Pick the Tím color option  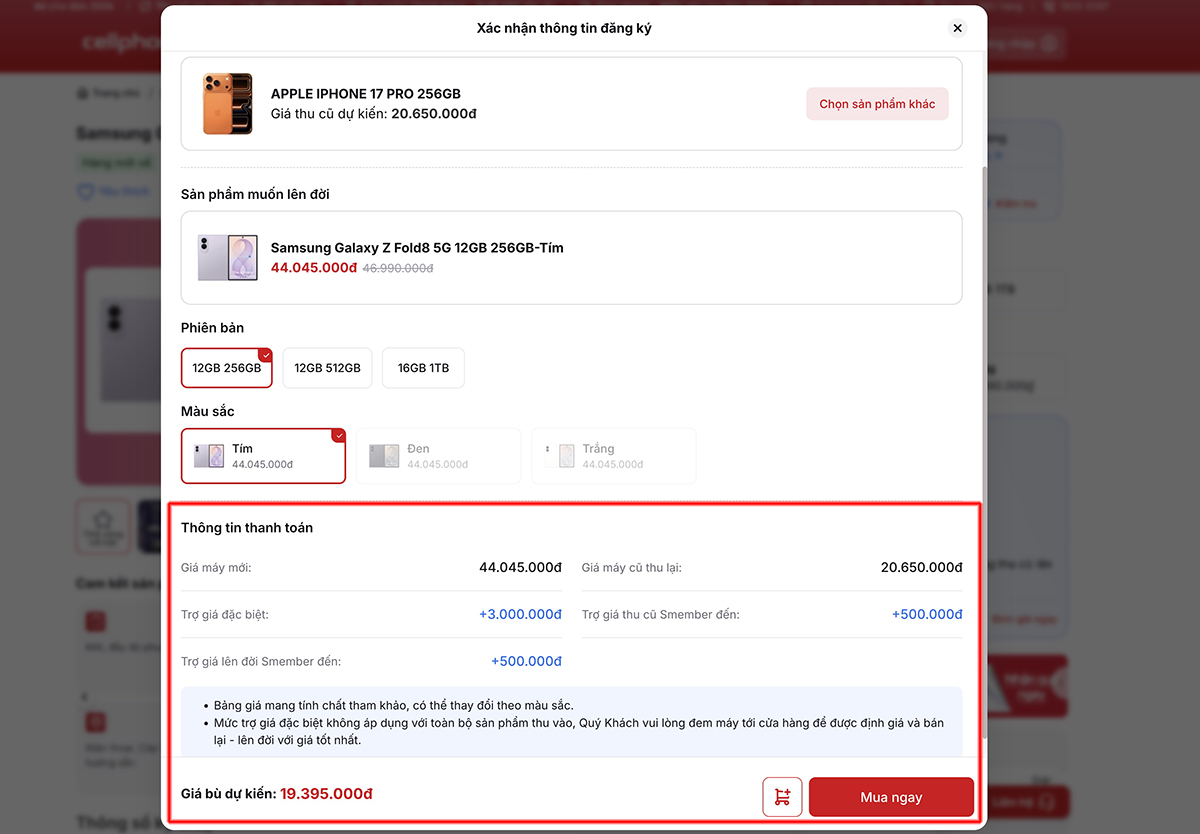[x=263, y=456]
